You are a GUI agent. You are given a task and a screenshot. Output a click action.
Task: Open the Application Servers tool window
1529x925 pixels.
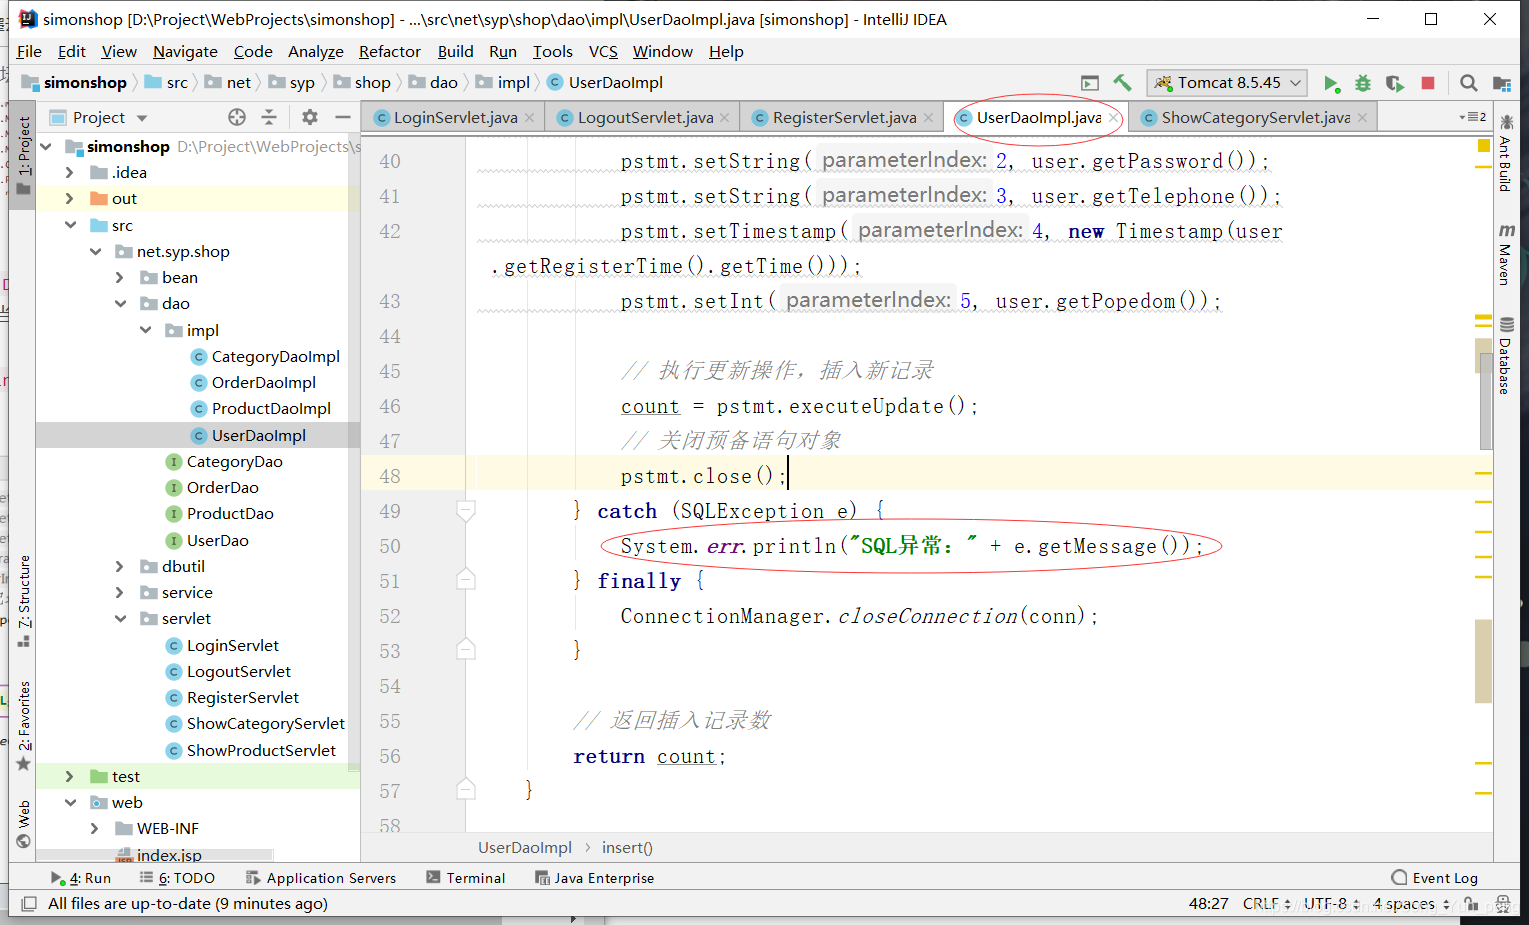tap(321, 878)
